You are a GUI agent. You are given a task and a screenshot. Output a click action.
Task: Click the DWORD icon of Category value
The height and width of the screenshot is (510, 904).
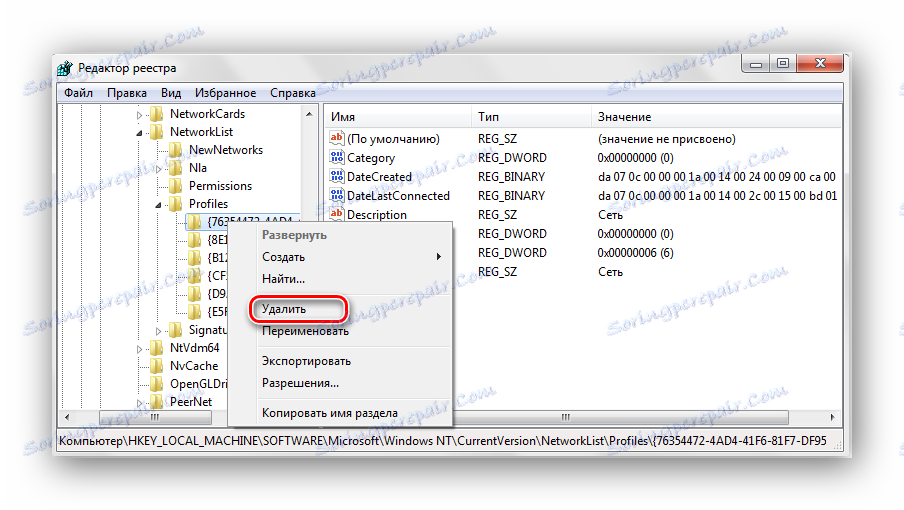(337, 157)
